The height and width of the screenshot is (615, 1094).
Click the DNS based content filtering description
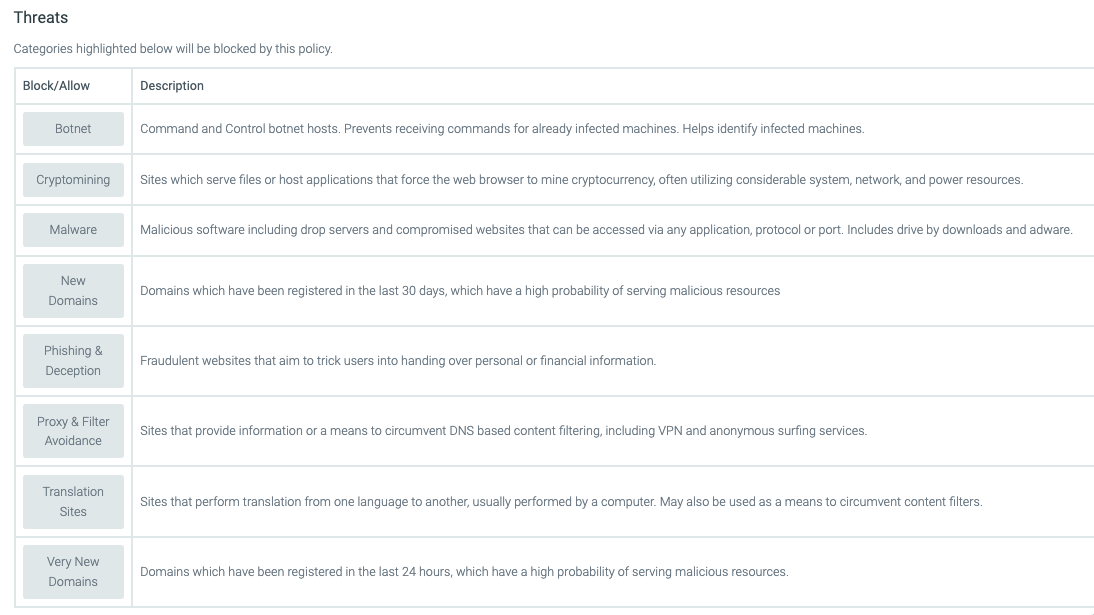coord(504,431)
